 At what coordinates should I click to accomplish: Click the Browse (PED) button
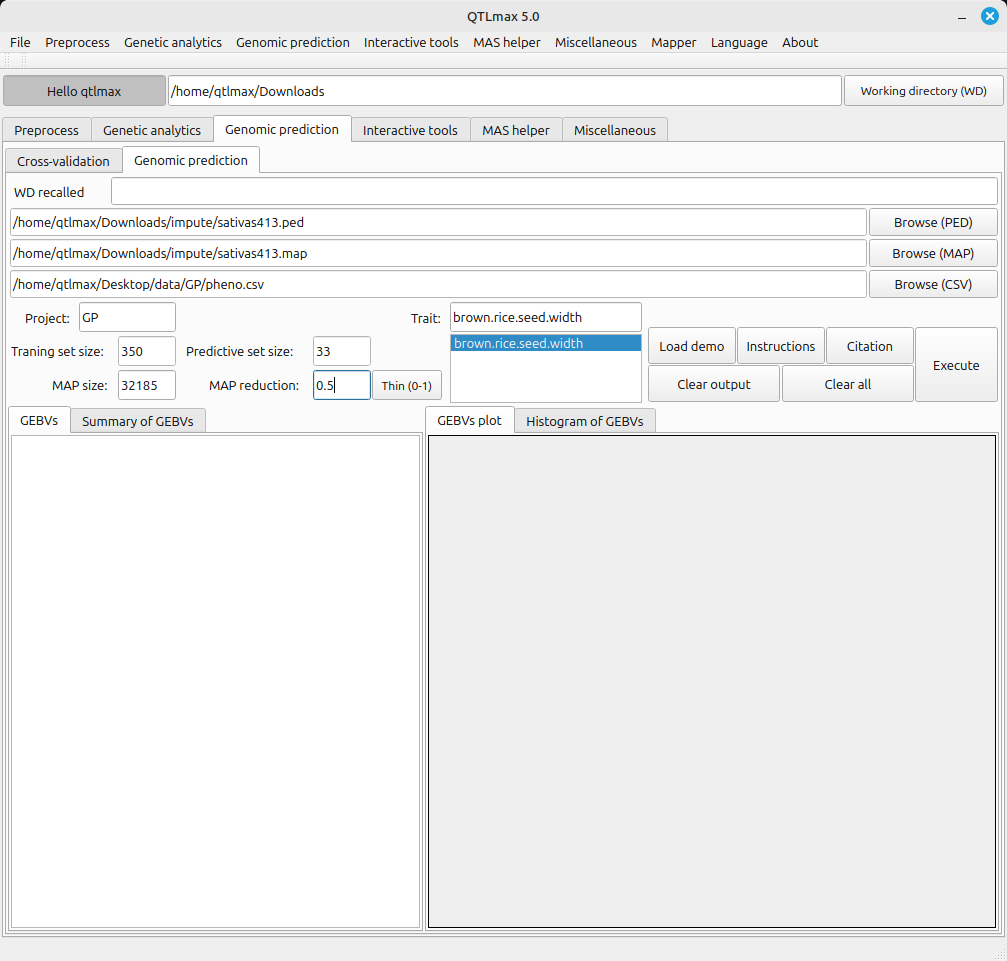pos(932,222)
